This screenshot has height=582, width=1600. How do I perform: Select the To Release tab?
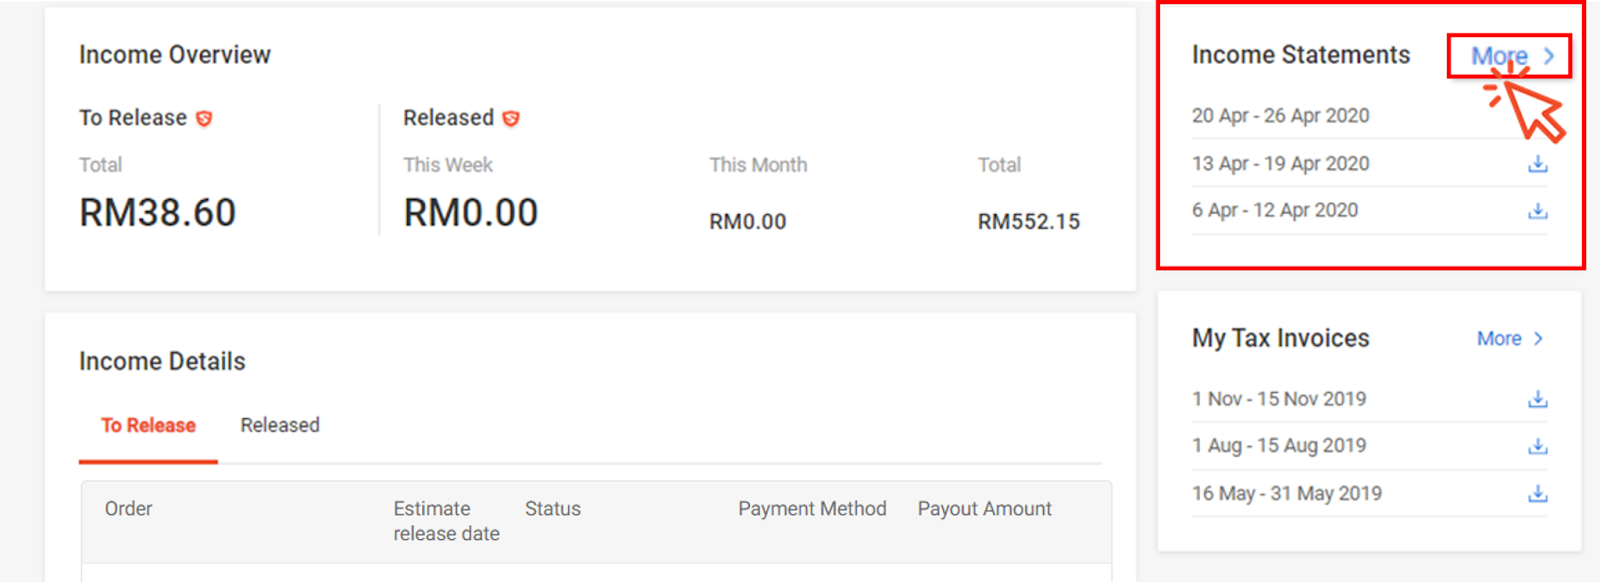[x=146, y=424]
